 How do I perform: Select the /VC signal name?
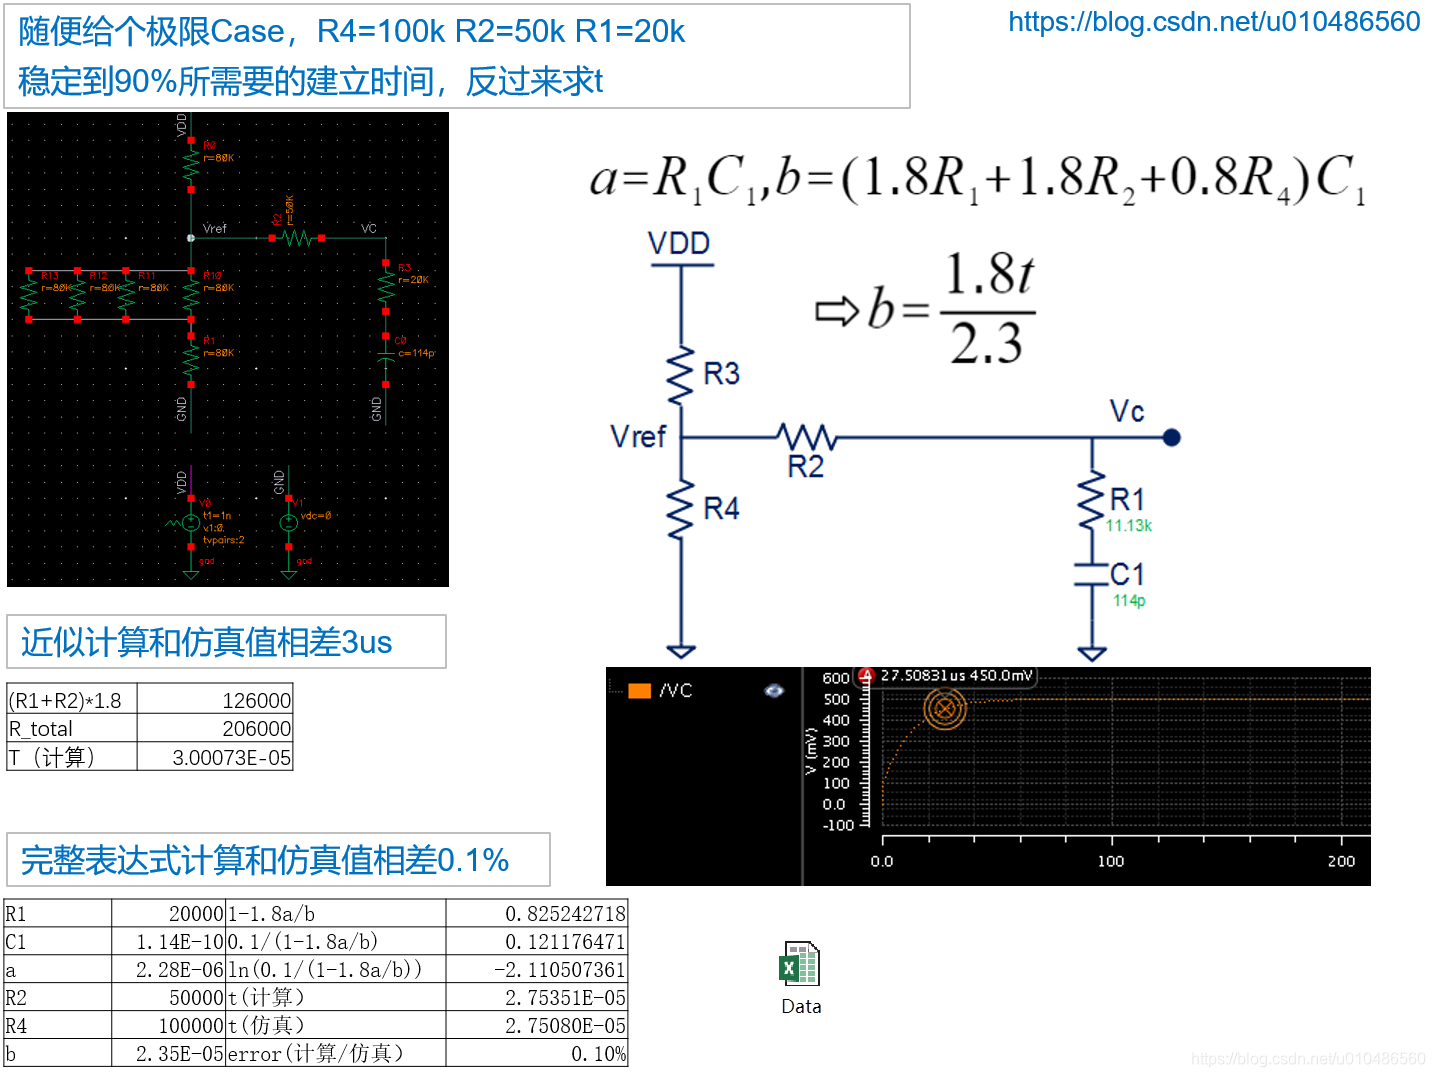(x=675, y=690)
